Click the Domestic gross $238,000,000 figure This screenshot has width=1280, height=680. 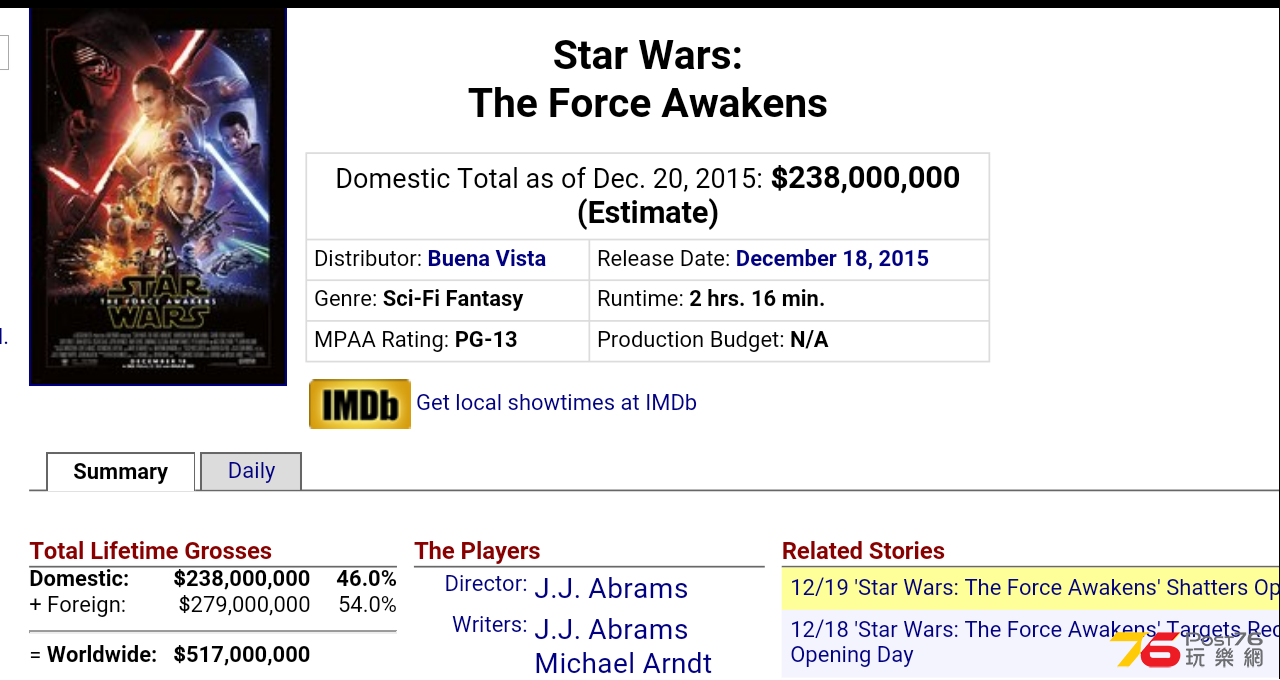(x=242, y=579)
